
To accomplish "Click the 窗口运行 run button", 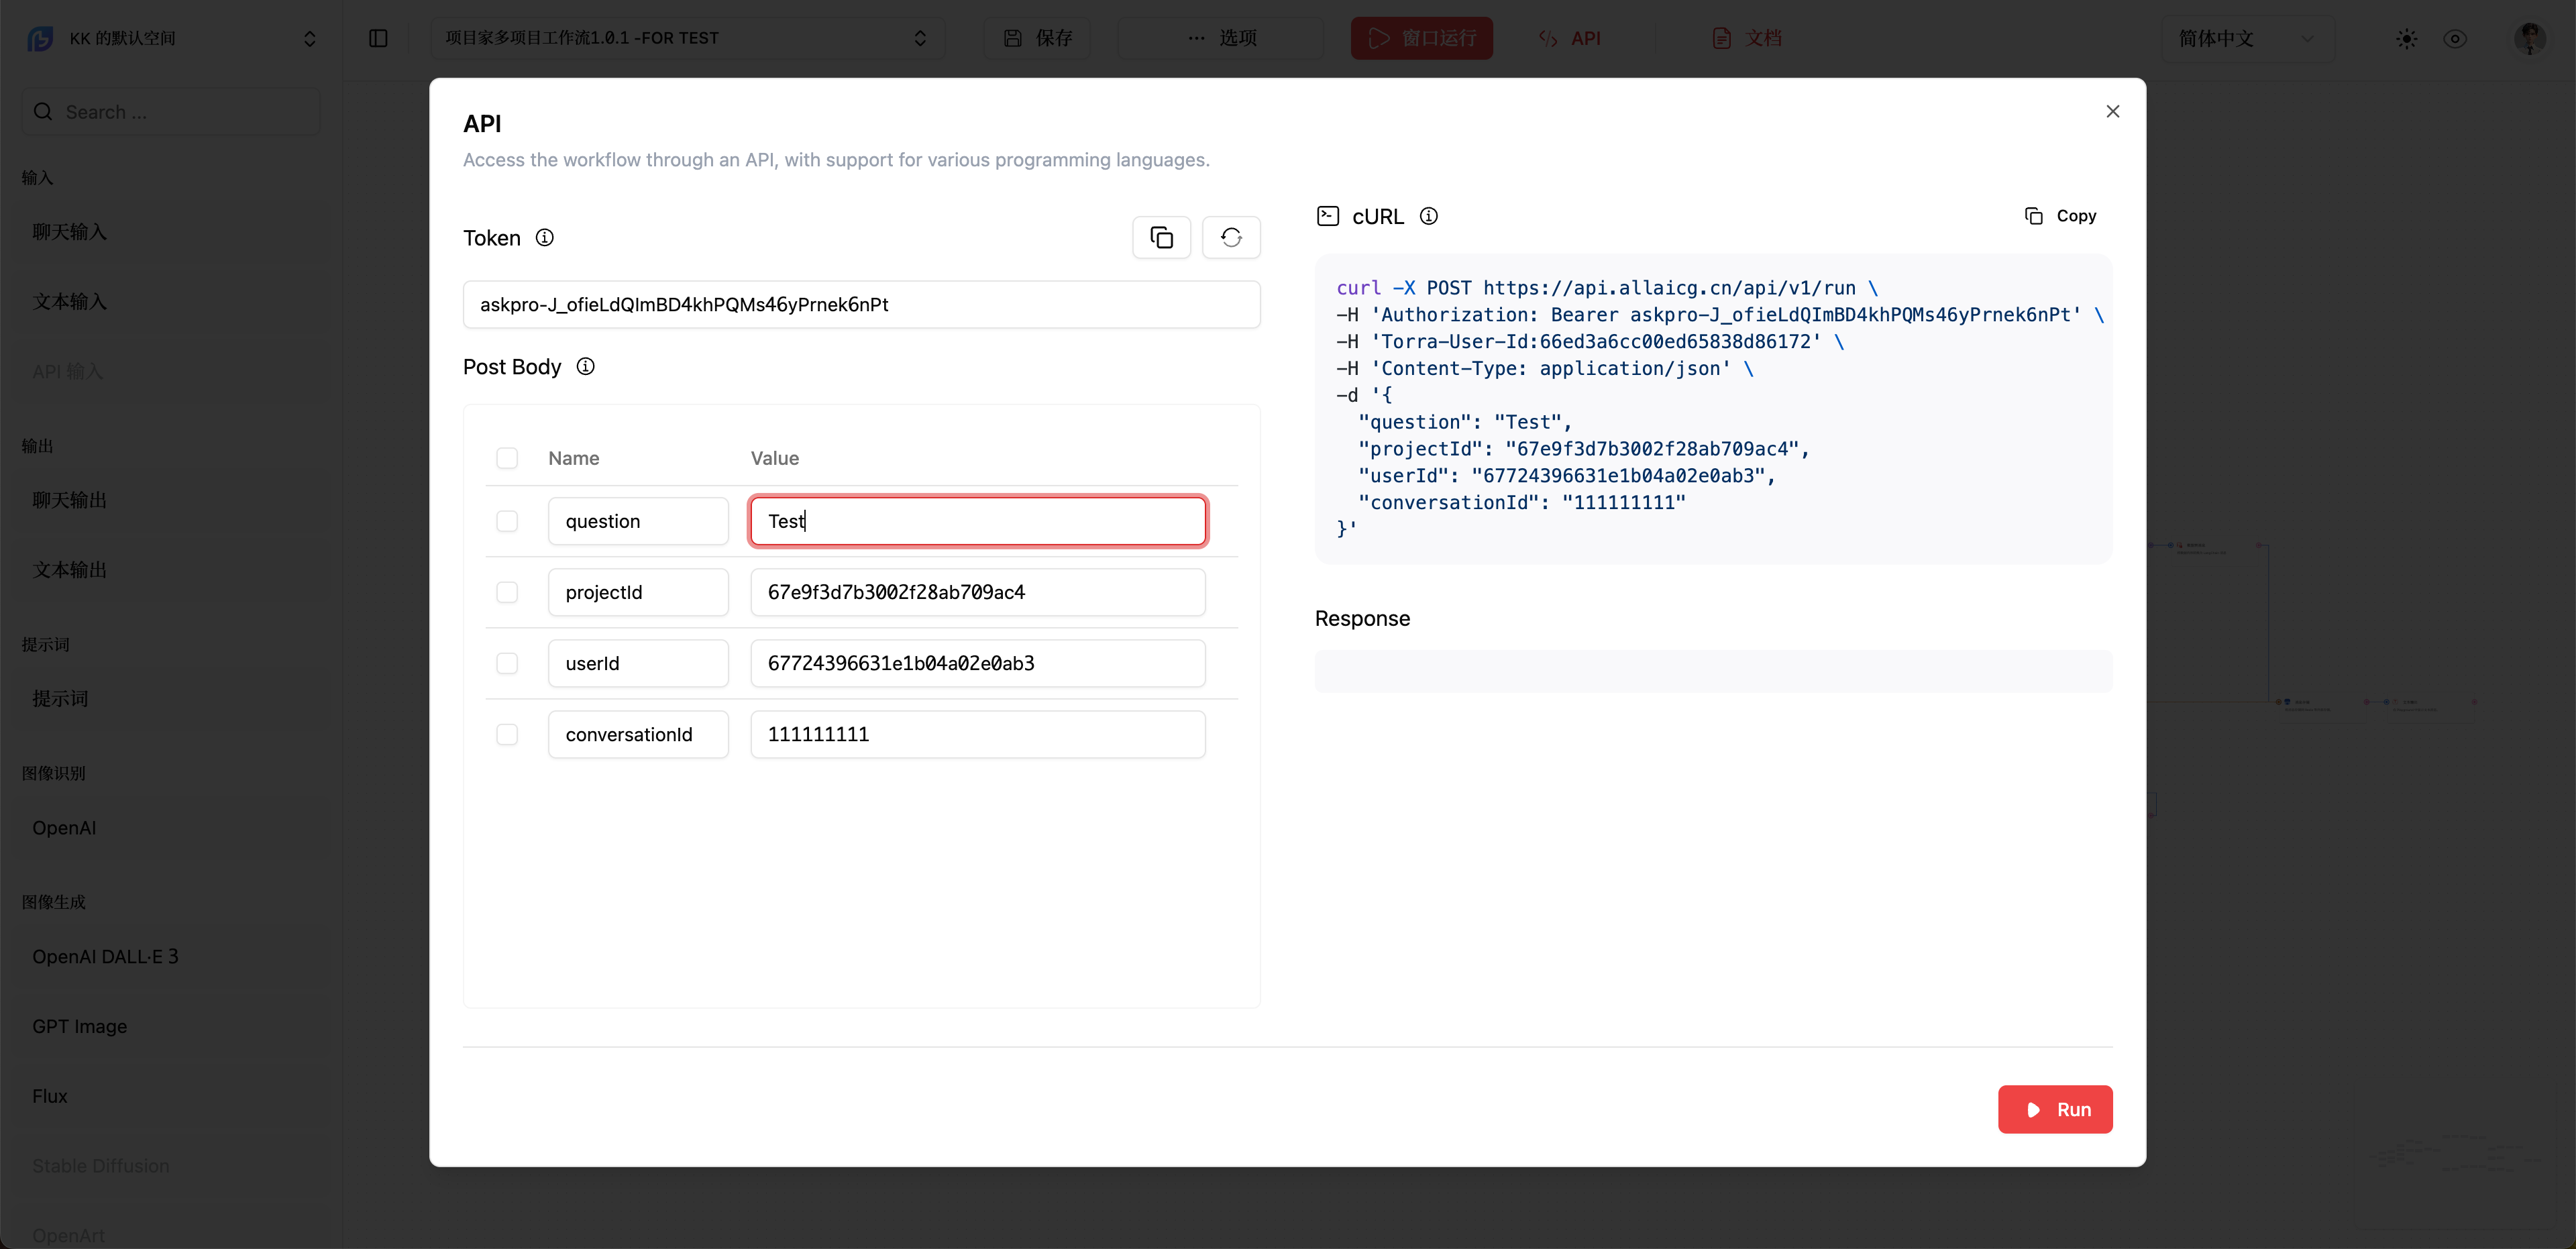I will point(1421,38).
